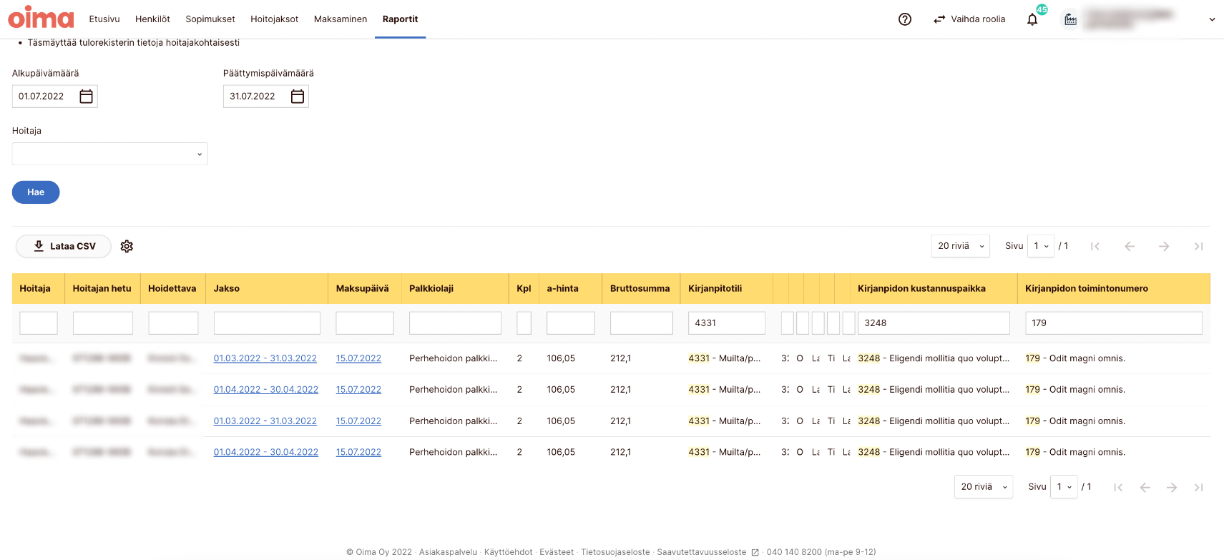The width and height of the screenshot is (1224, 560).
Task: Click the Oima logo
Action: [x=41, y=18]
